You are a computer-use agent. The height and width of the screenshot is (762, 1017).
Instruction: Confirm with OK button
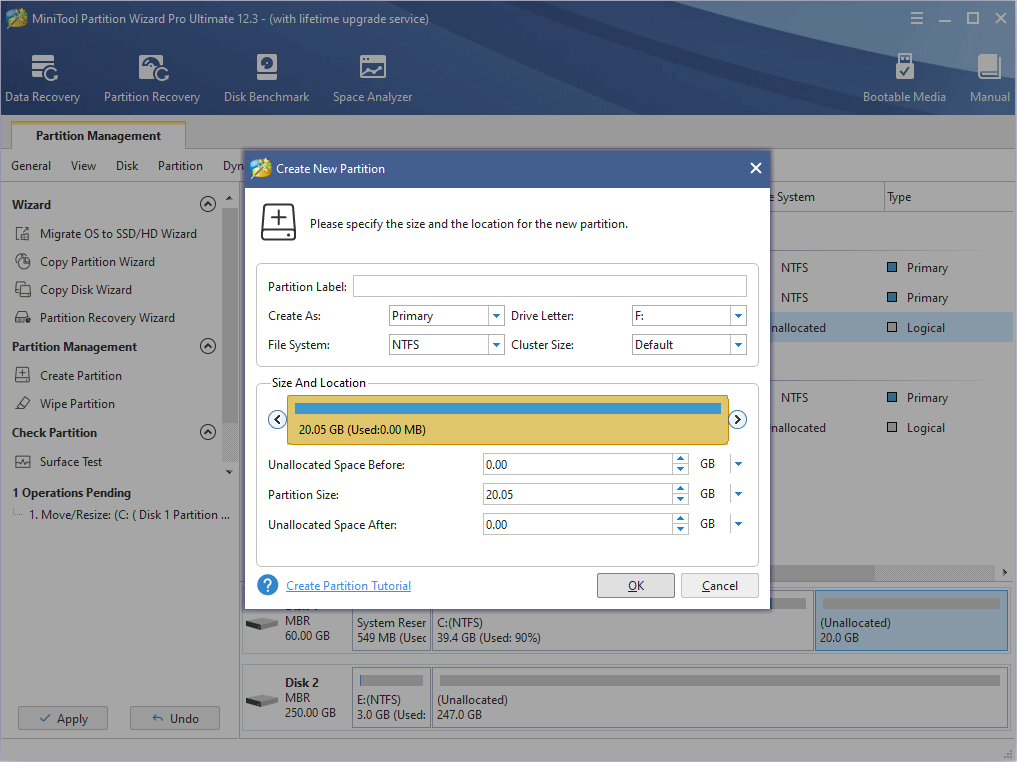636,586
